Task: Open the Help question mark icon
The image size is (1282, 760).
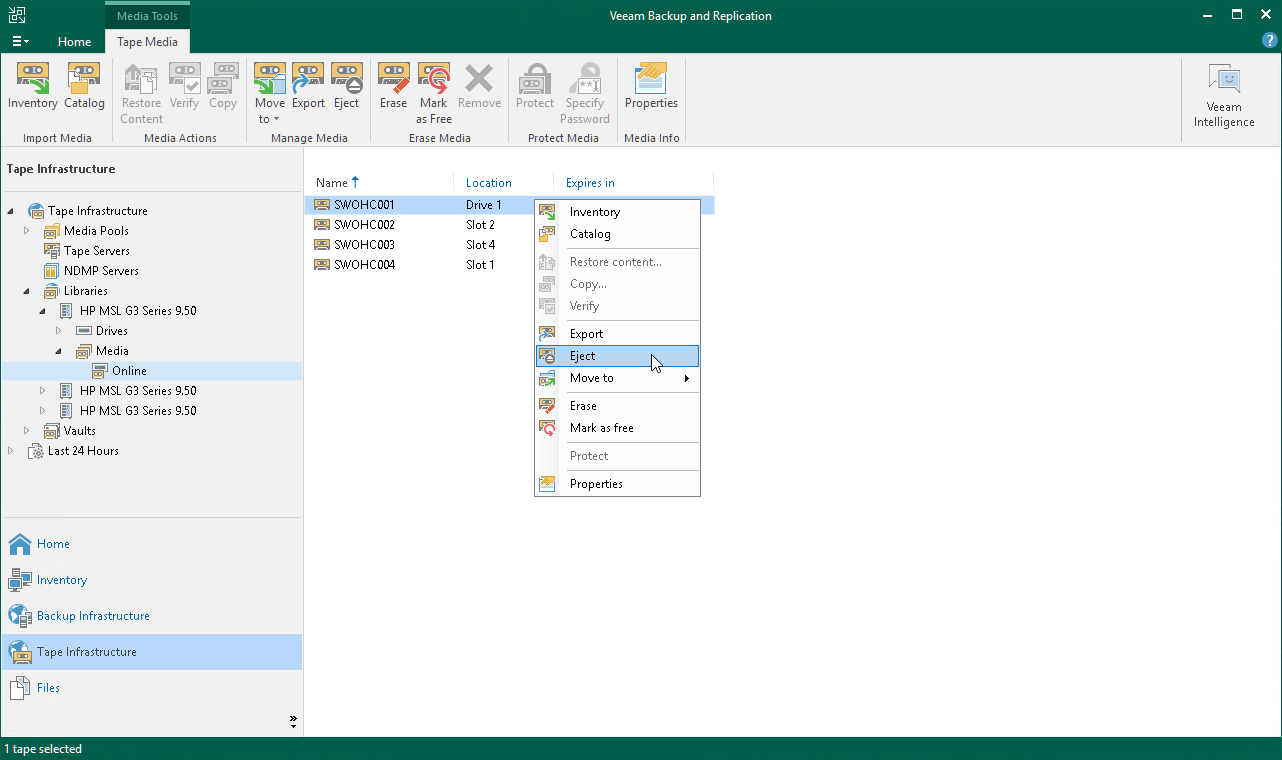Action: tap(1270, 40)
